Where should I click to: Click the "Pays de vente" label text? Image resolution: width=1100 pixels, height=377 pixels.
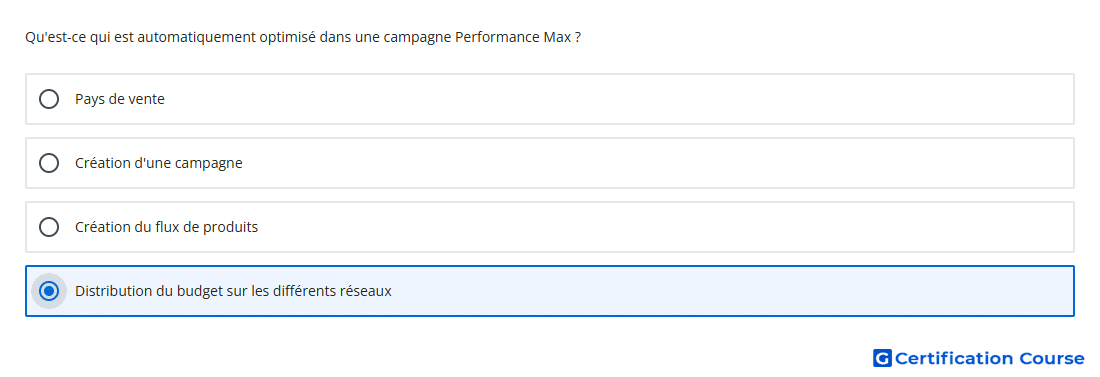tap(120, 99)
